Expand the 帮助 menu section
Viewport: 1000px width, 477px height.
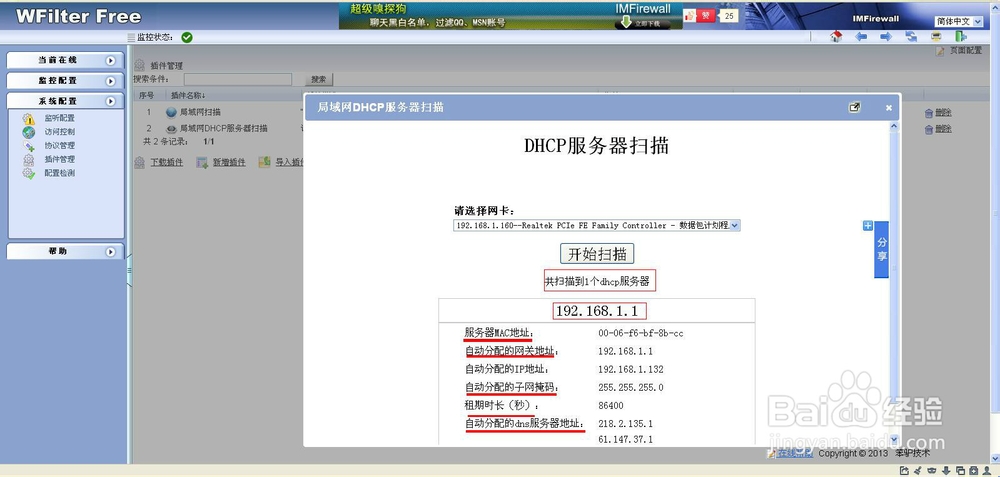point(65,251)
